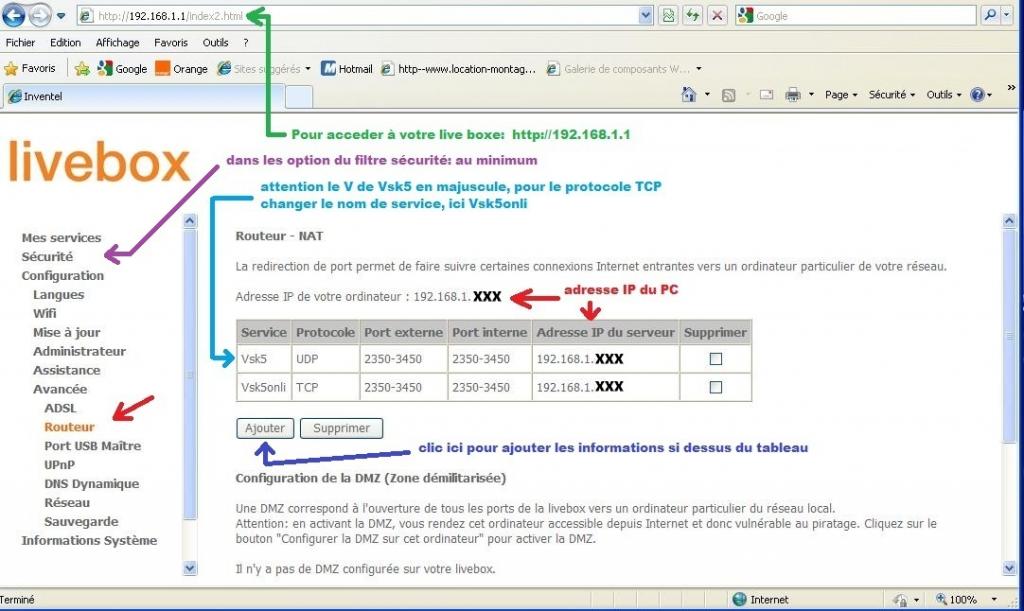
Task: Click the Refresh page icon
Action: [x=693, y=16]
